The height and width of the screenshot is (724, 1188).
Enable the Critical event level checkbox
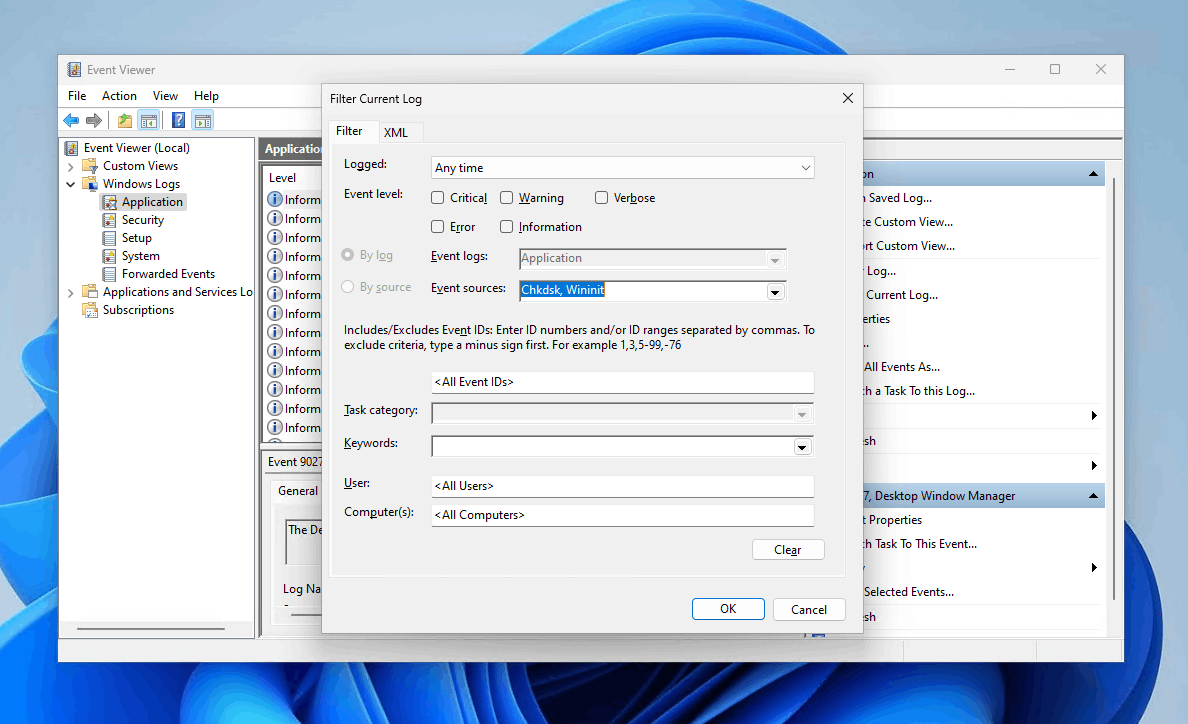pos(438,198)
